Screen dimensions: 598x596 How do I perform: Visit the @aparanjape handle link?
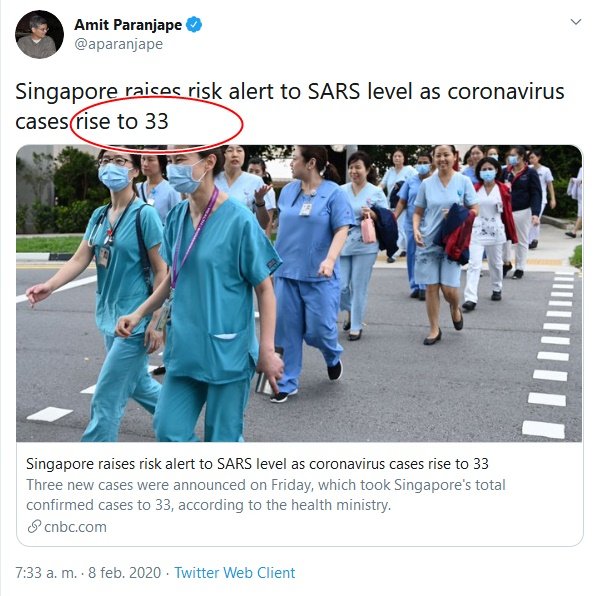pyautogui.click(x=119, y=44)
